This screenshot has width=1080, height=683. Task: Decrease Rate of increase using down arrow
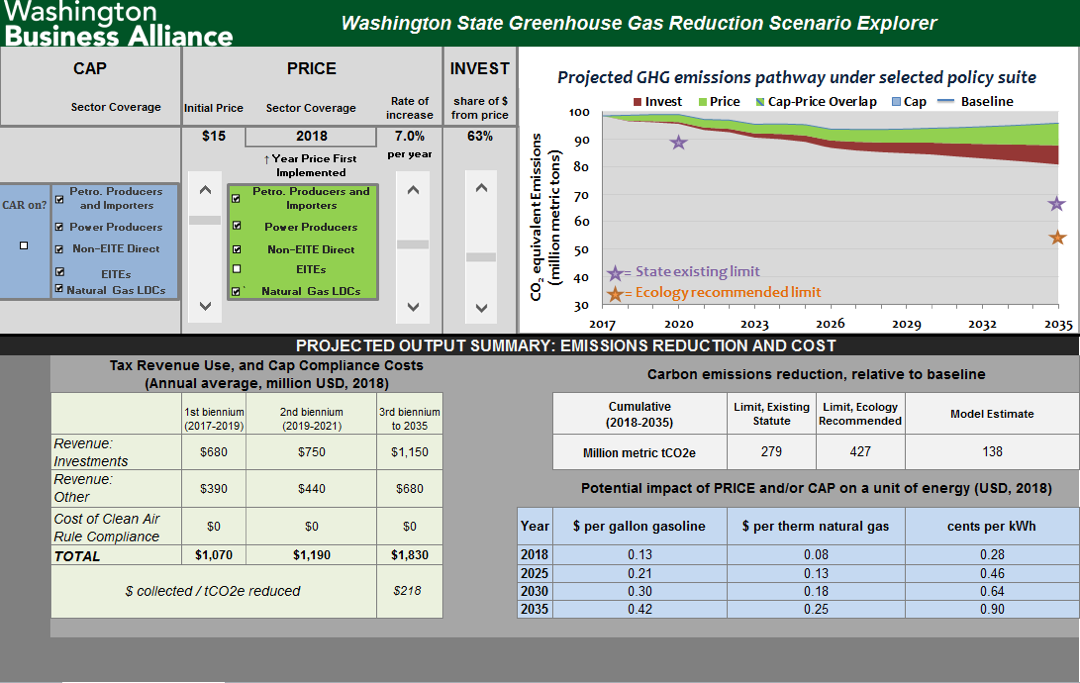tap(413, 307)
